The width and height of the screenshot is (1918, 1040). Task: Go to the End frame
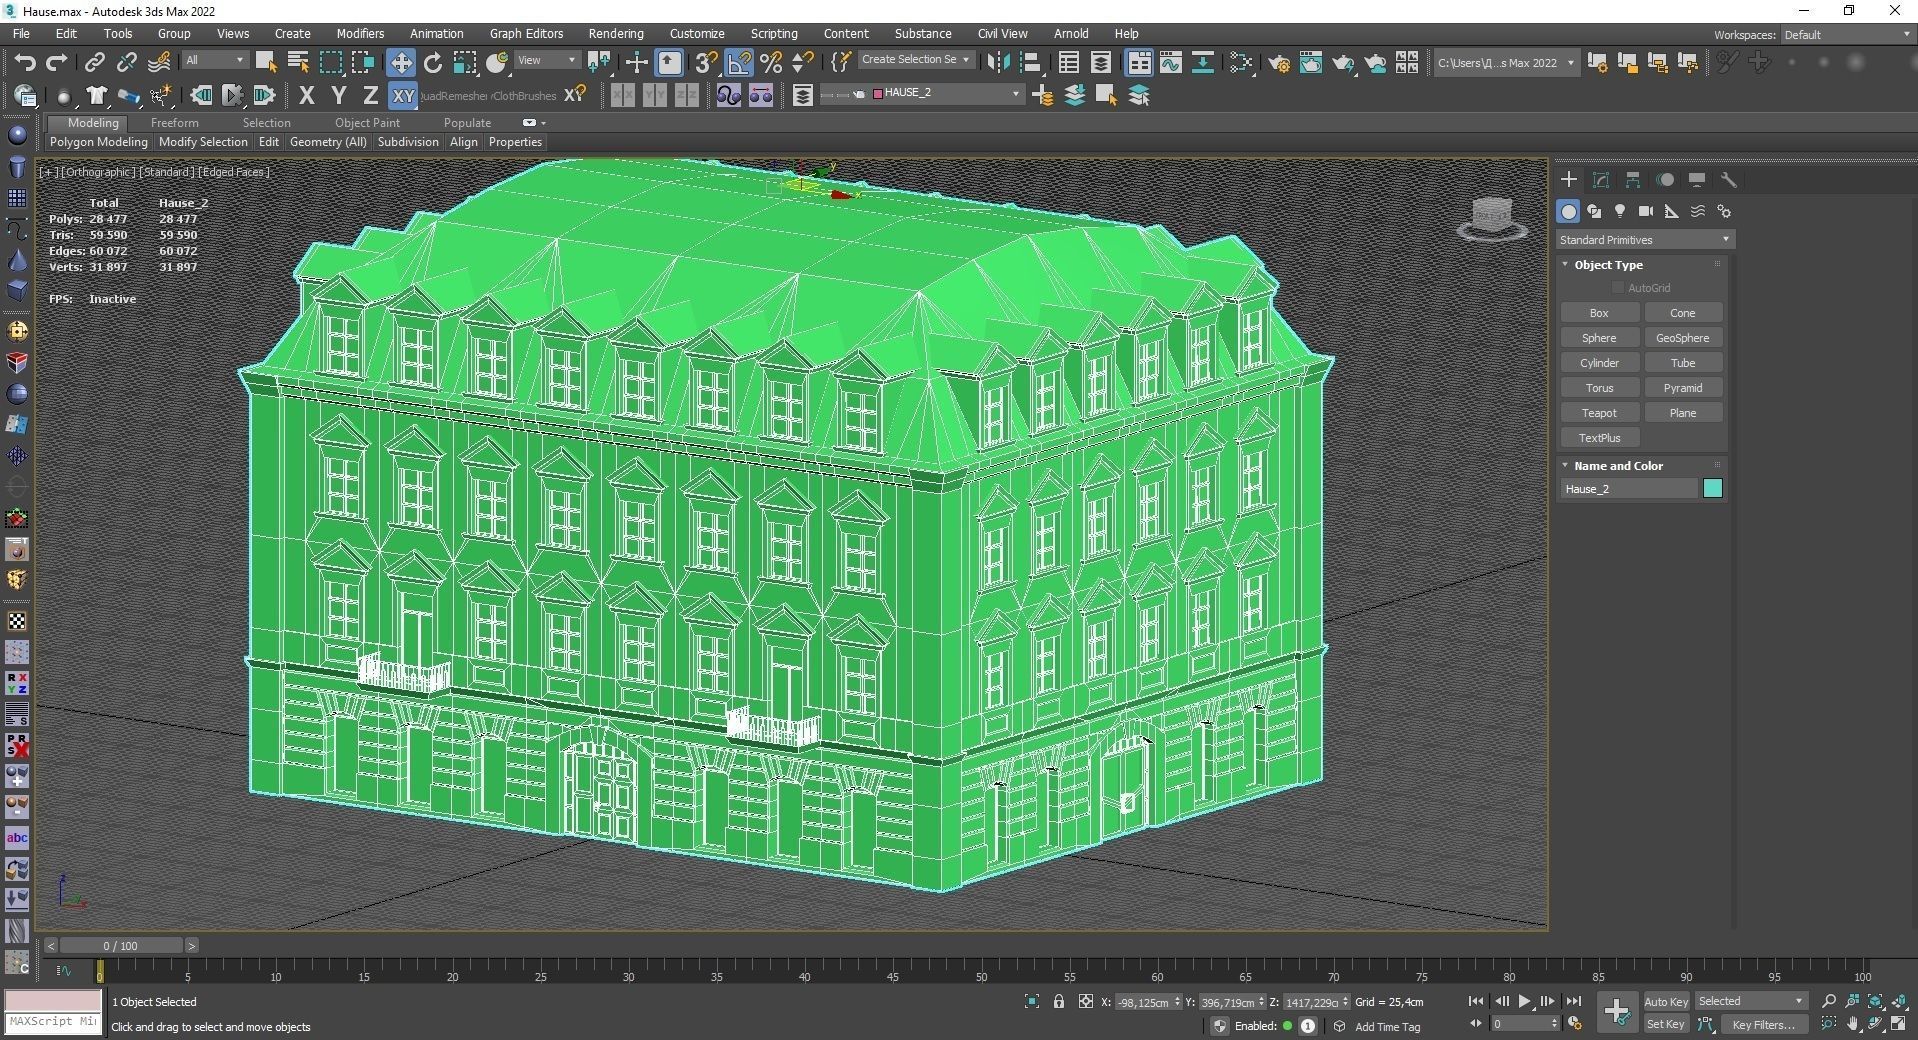(x=1574, y=1001)
